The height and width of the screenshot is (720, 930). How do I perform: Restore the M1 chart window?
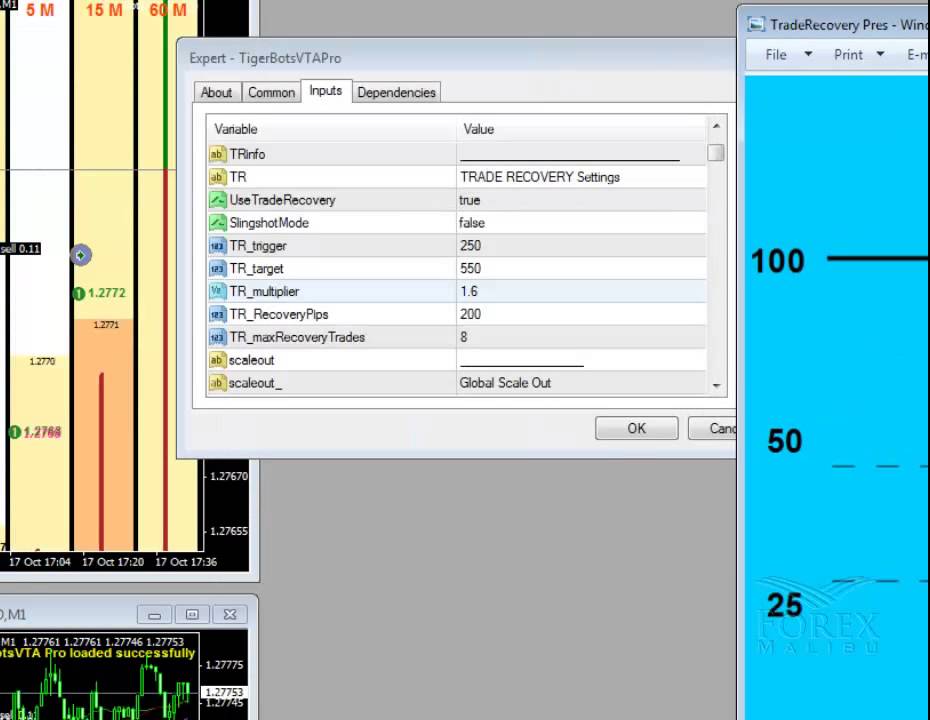(192, 614)
